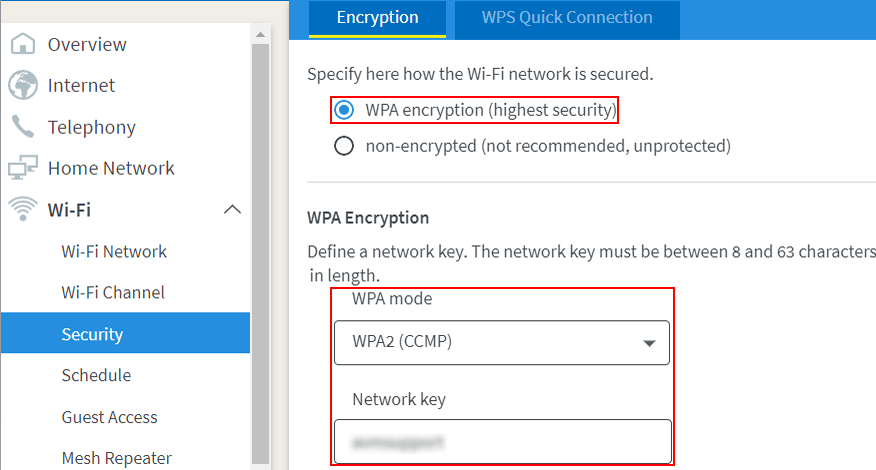Select the Security menu entry
The image size is (876, 470).
tap(92, 334)
